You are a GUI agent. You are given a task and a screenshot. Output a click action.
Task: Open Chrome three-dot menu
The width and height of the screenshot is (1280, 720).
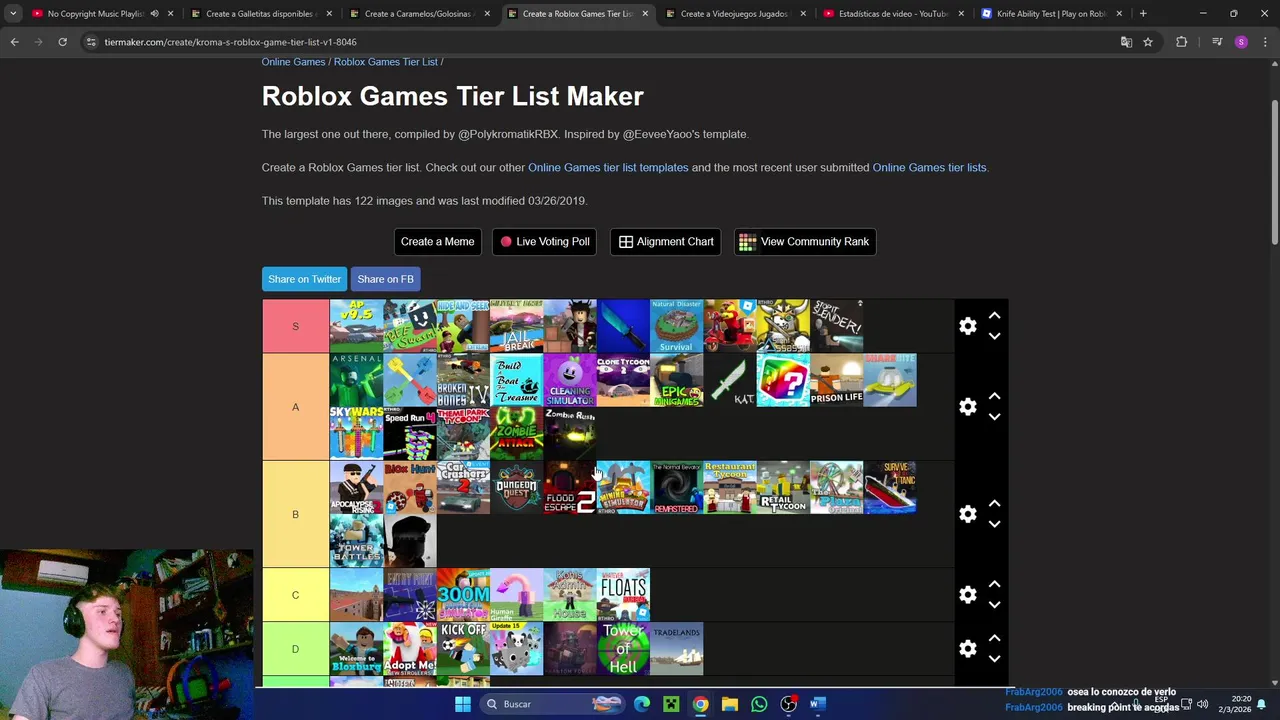point(1265,42)
